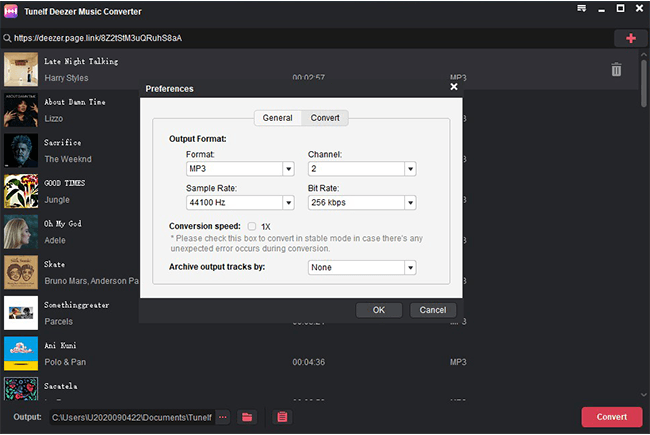Image resolution: width=650 pixels, height=435 pixels.
Task: Enable the 1X conversion speed checkbox
Action: tap(252, 226)
